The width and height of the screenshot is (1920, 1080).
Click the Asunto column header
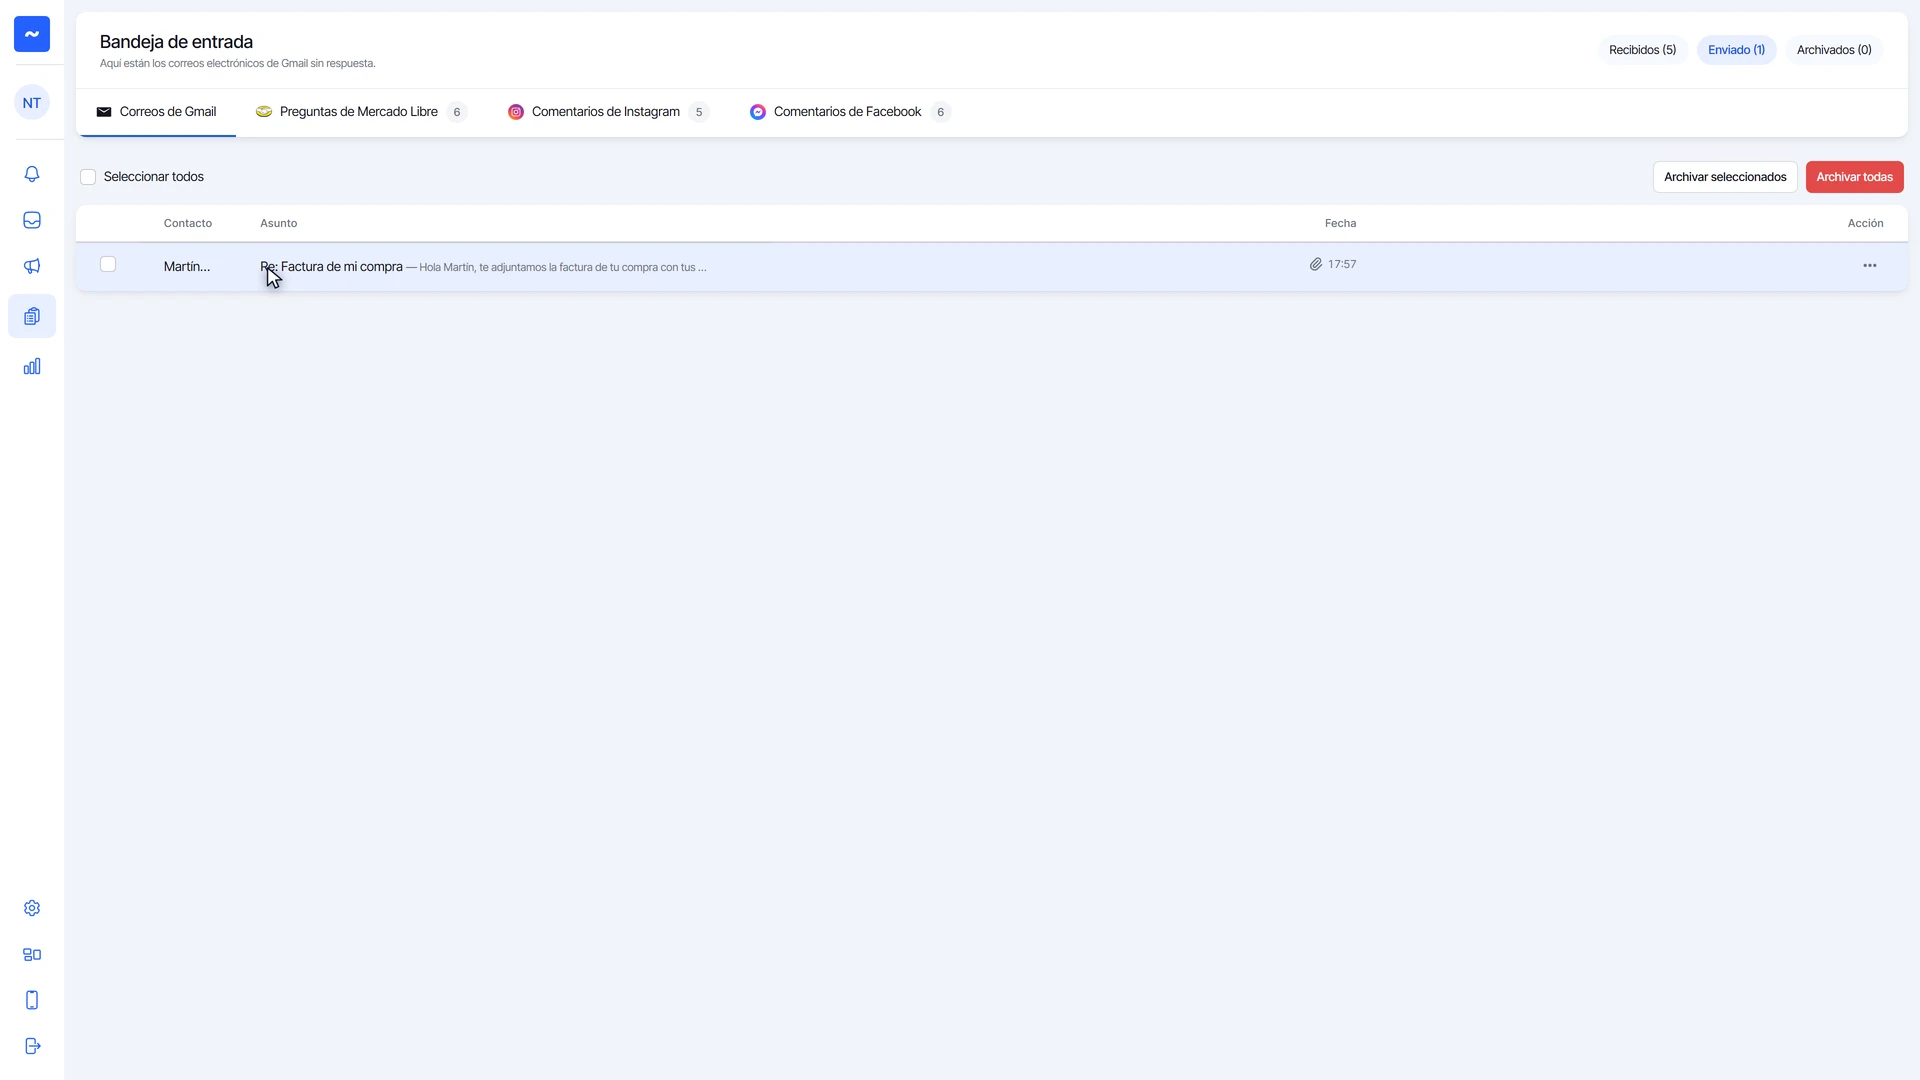[279, 223]
